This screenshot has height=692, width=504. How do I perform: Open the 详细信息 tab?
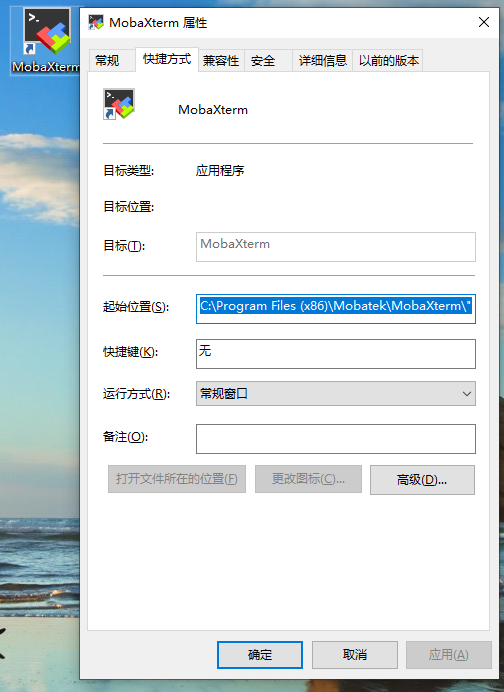(x=323, y=60)
